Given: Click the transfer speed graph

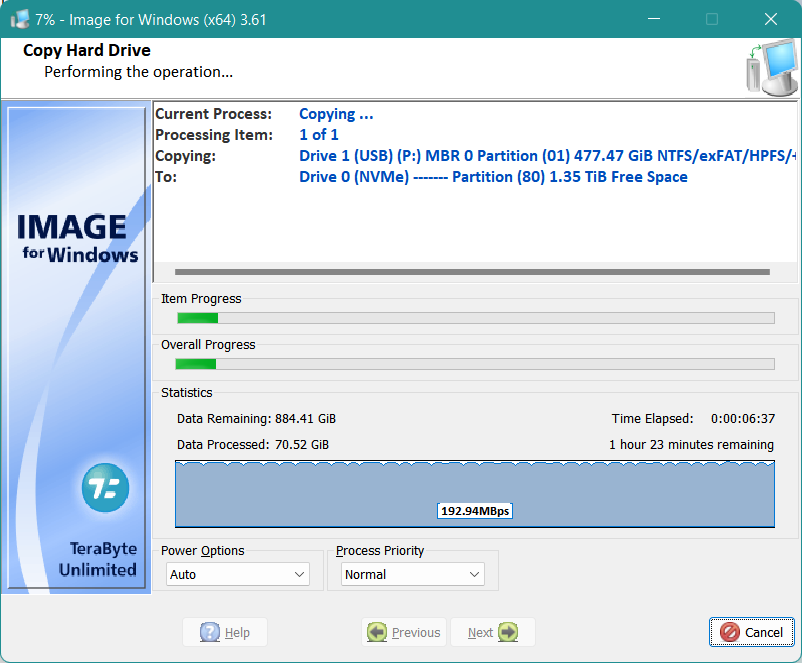Looking at the screenshot, I should click(x=475, y=494).
